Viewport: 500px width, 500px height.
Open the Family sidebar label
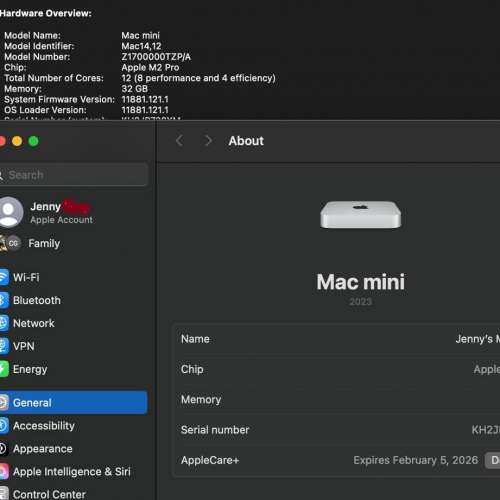tap(44, 243)
